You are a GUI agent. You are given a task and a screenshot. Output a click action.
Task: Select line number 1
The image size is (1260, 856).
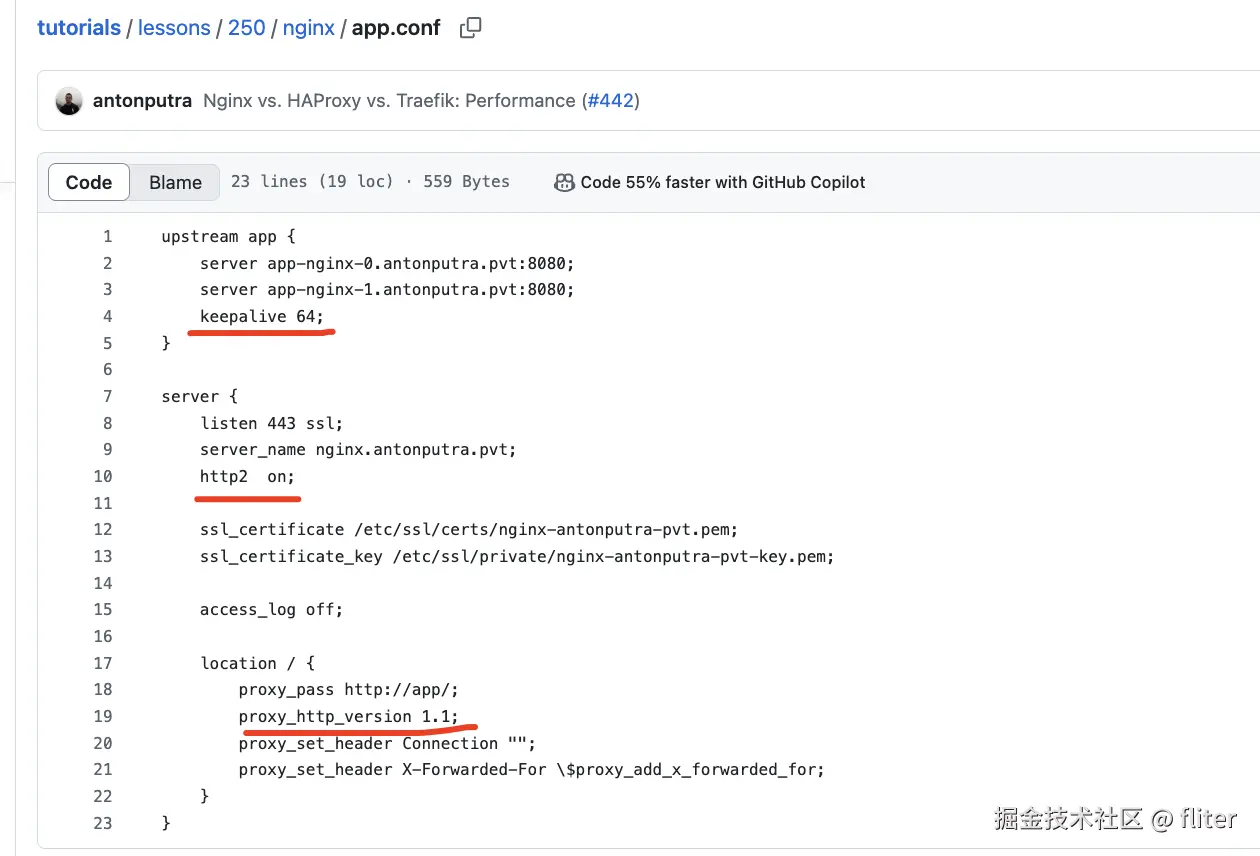(x=107, y=237)
